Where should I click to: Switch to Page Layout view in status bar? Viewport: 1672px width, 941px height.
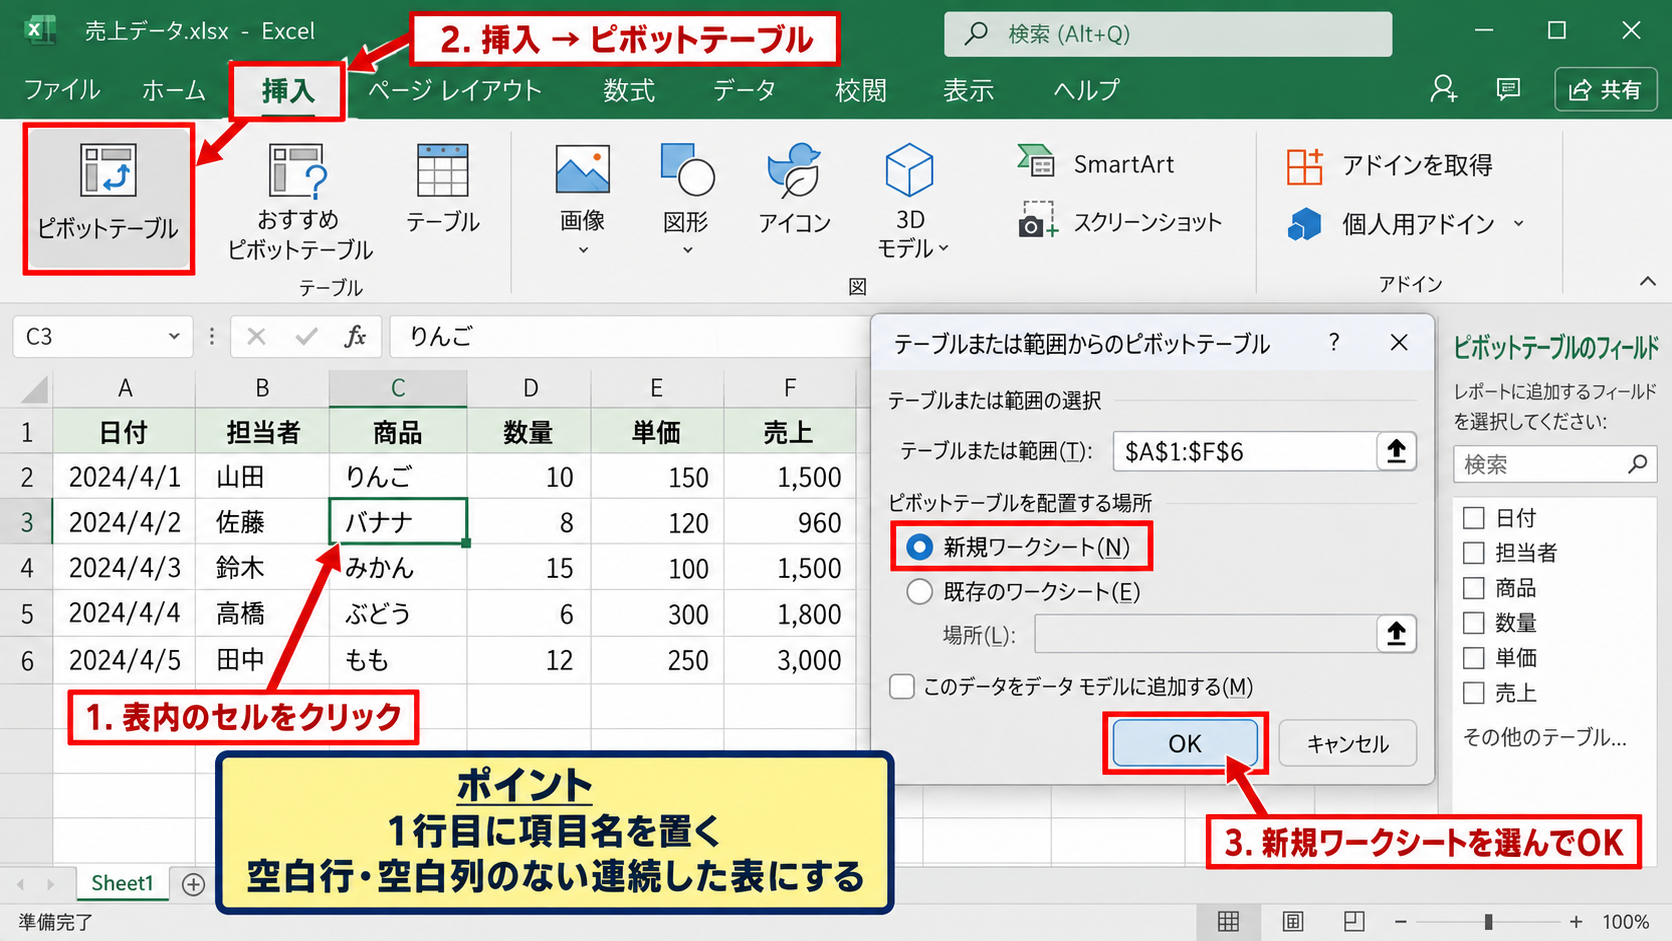(x=1292, y=921)
